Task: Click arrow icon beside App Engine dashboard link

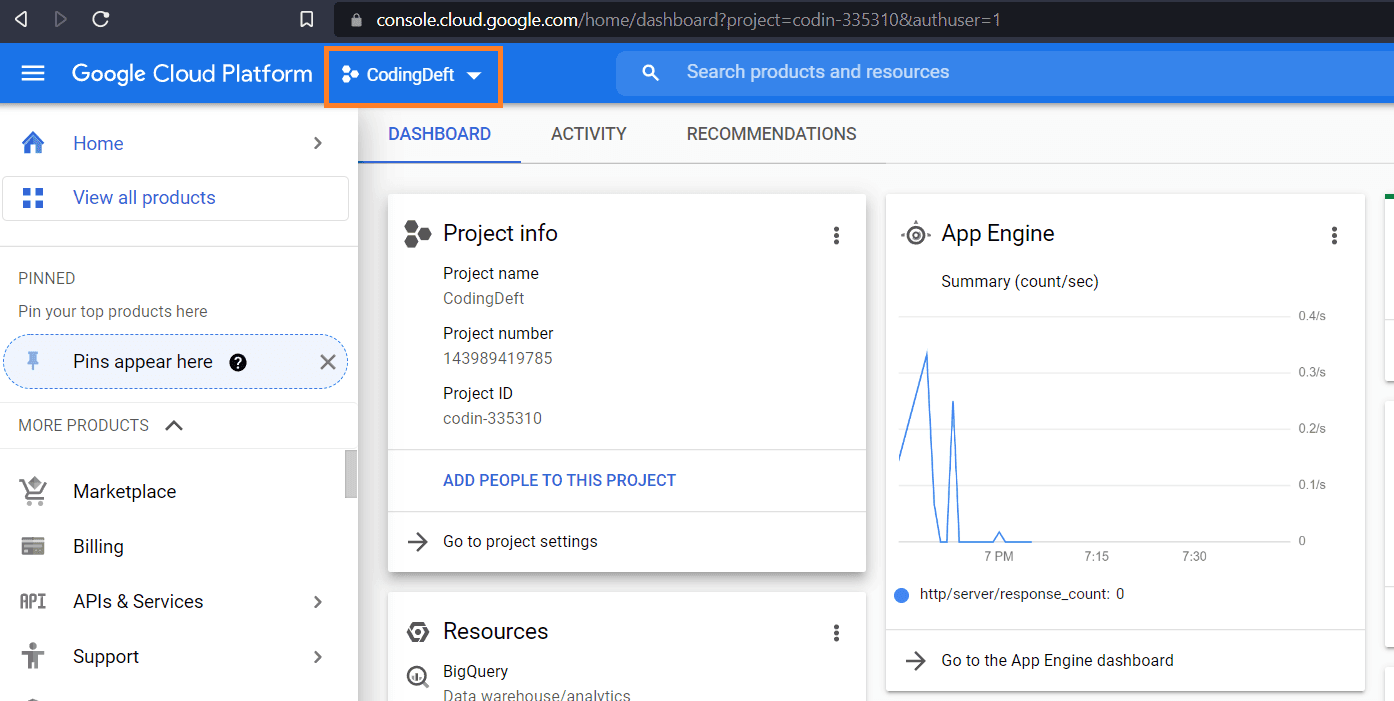Action: tap(915, 660)
